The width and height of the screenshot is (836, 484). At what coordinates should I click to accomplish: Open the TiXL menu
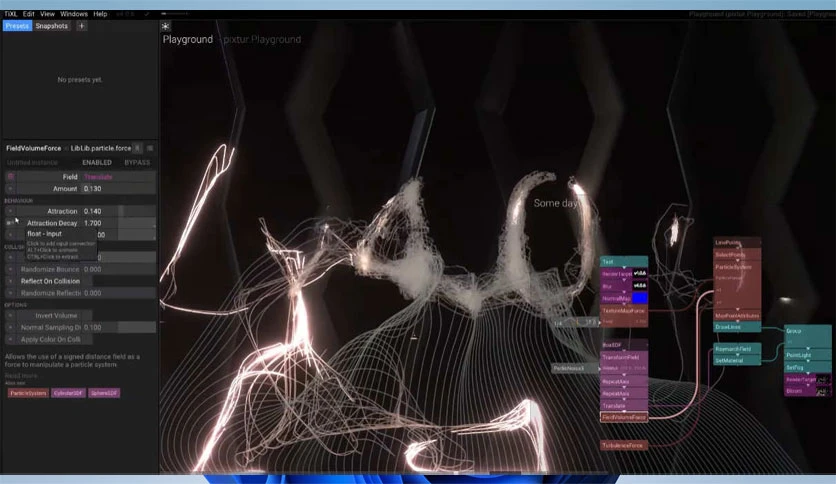coord(11,14)
